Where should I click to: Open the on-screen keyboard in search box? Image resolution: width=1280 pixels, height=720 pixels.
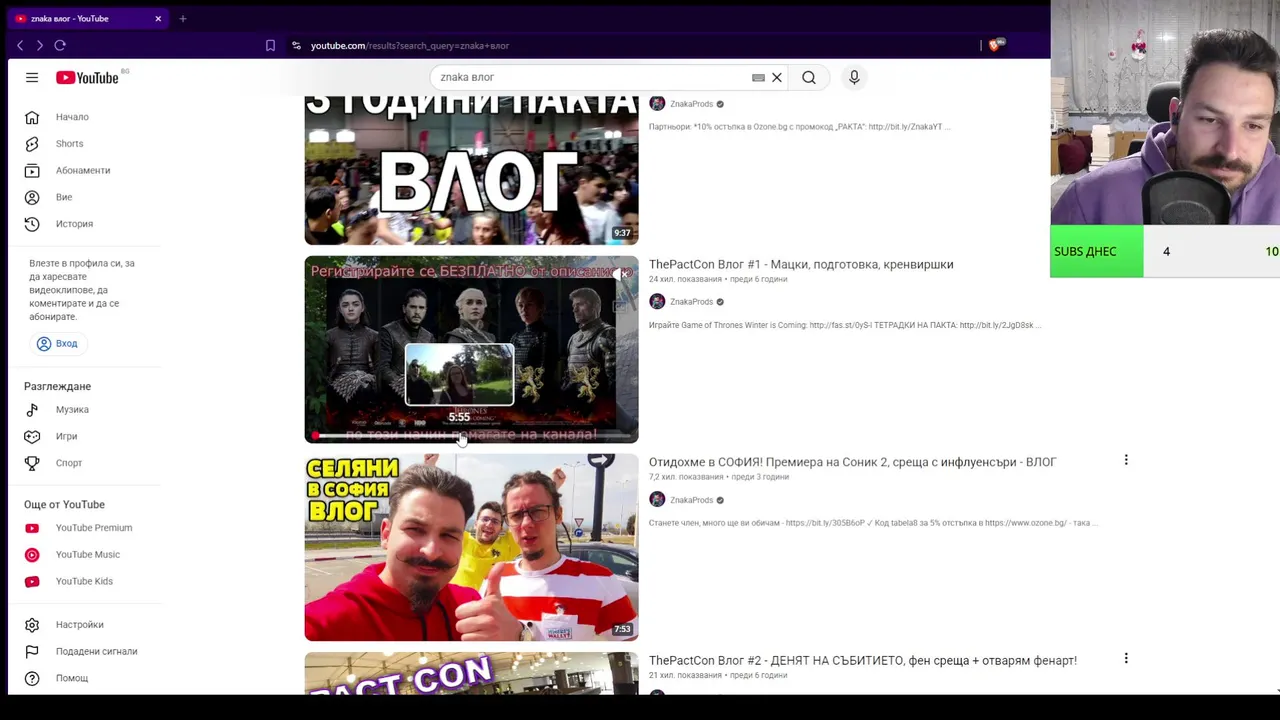[x=758, y=77]
